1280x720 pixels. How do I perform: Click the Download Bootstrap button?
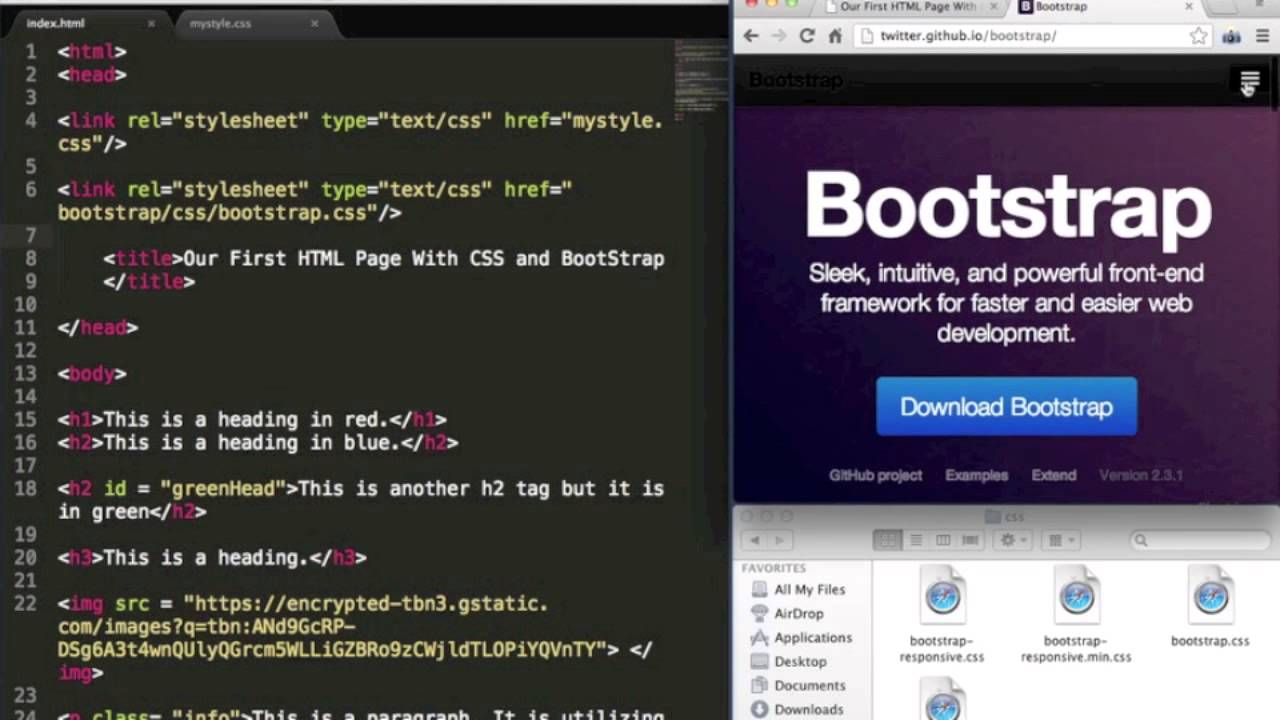click(x=1006, y=406)
